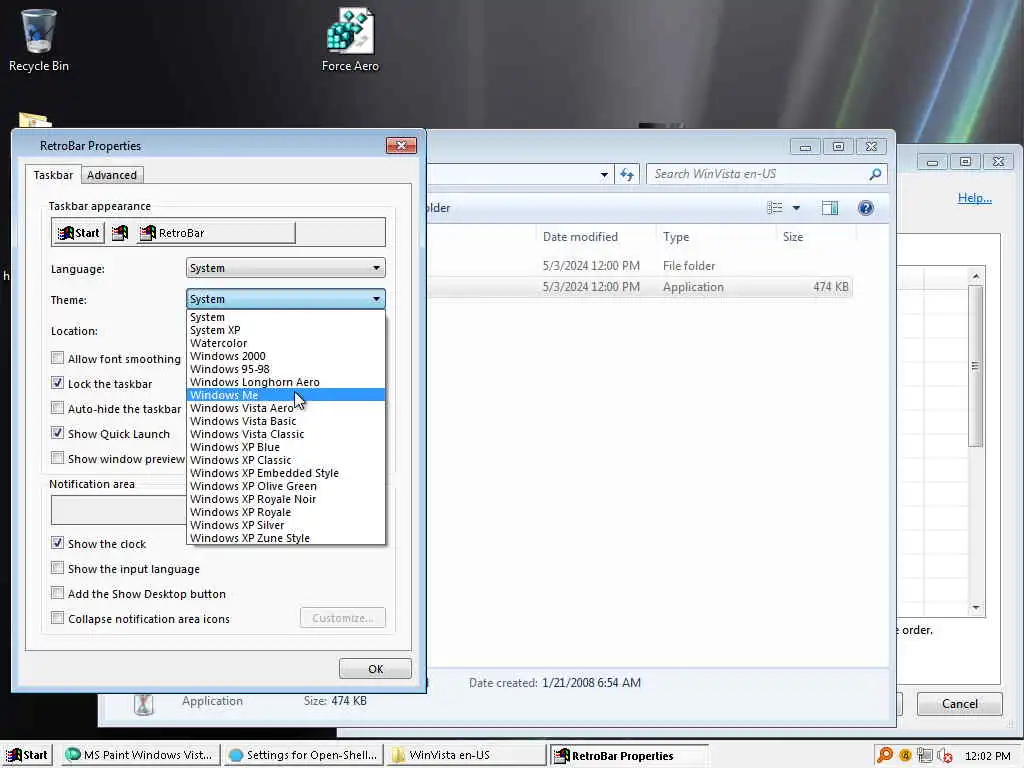1024x768 pixels.
Task: Open the Language dropdown
Action: (x=285, y=268)
